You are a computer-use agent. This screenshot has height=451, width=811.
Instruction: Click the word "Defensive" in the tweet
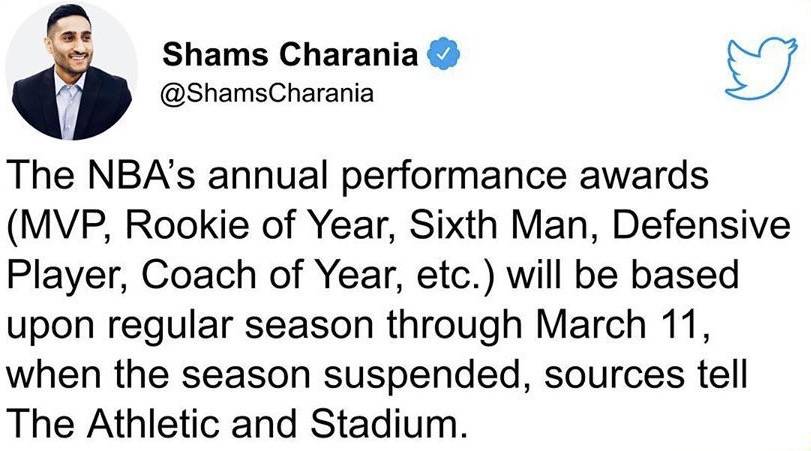click(x=701, y=226)
